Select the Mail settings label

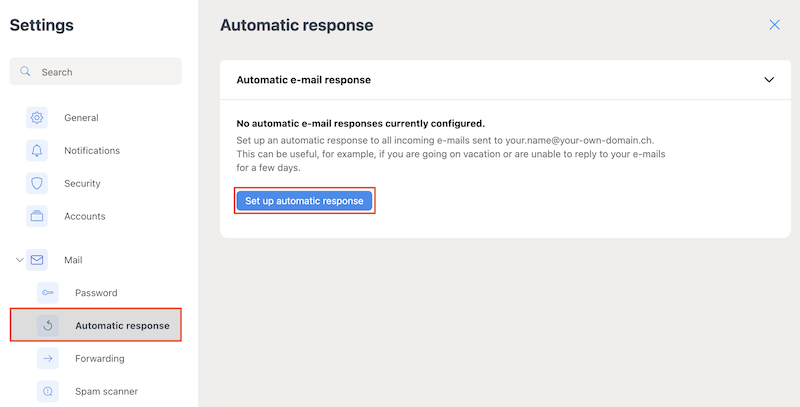coord(73,260)
